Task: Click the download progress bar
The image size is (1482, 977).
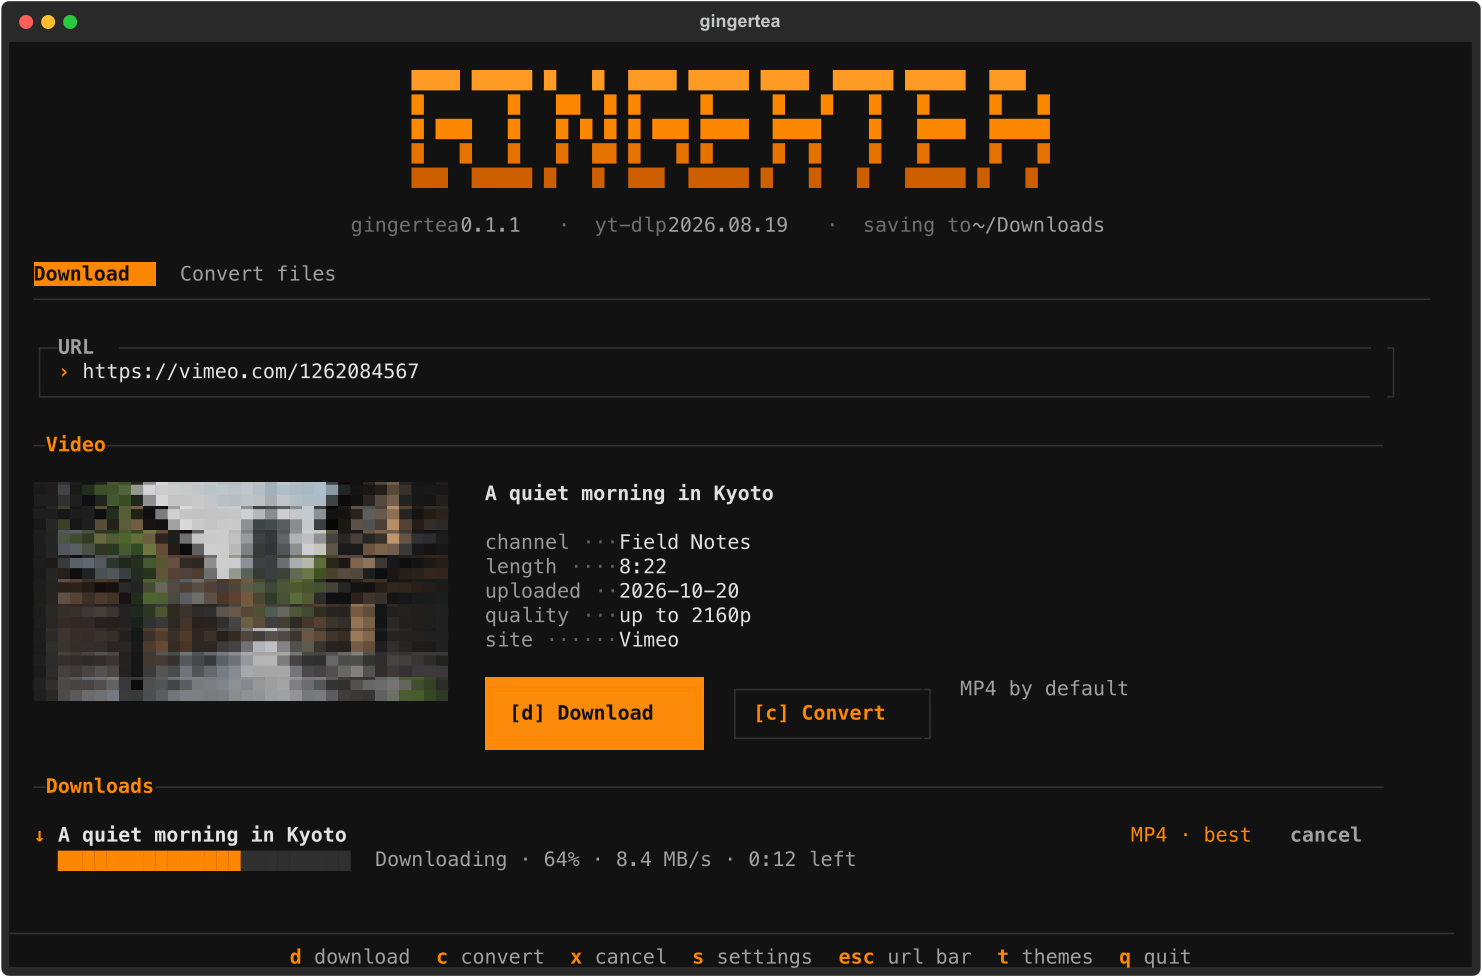Action: (204, 861)
